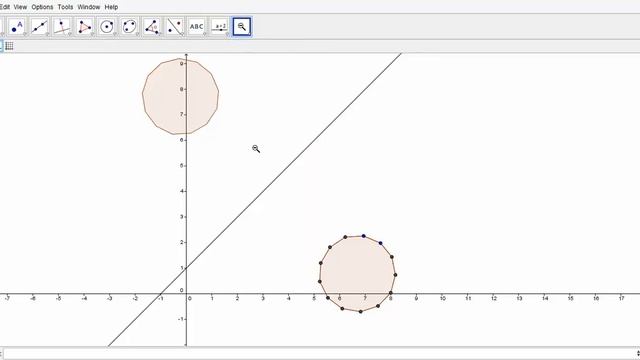Open Point tool's dropdown arrow
This screenshot has width=640, height=360.
[x=25, y=34]
